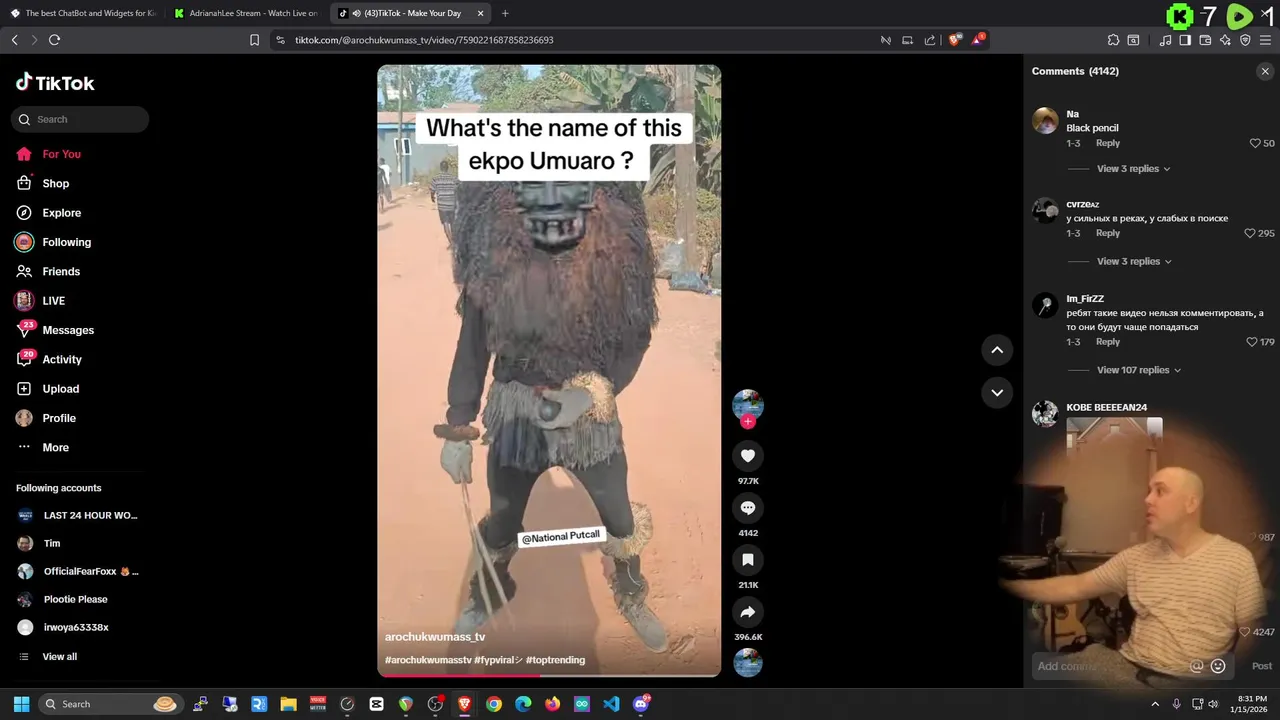This screenshot has height=720, width=1280.
Task: Click the Brave Rewards triangle icon
Action: (x=979, y=40)
